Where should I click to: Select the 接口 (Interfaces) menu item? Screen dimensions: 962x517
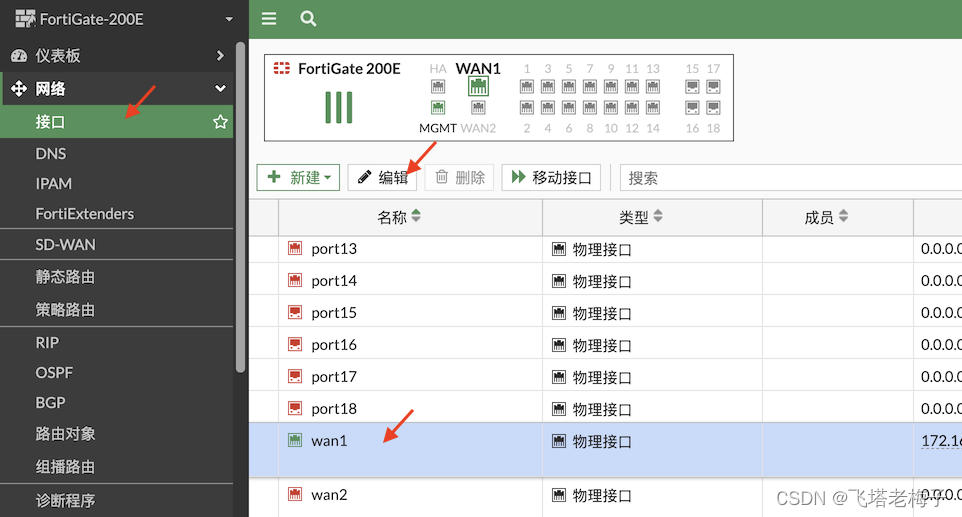coord(117,121)
